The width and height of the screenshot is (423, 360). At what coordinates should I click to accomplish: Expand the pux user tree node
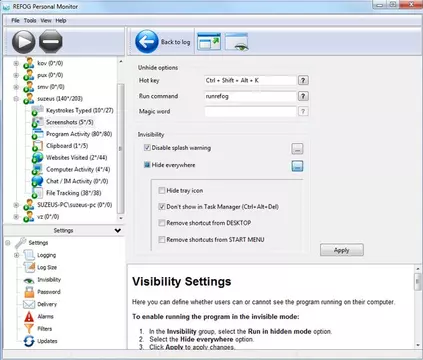pos(16,75)
